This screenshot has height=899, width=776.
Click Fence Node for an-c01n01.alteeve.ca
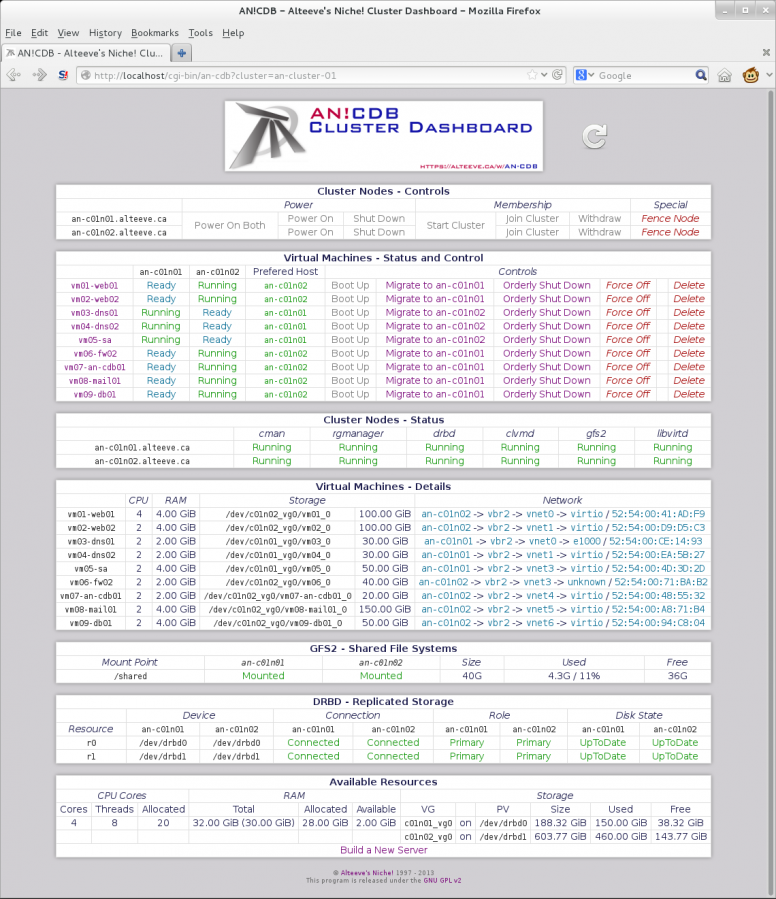coord(670,218)
